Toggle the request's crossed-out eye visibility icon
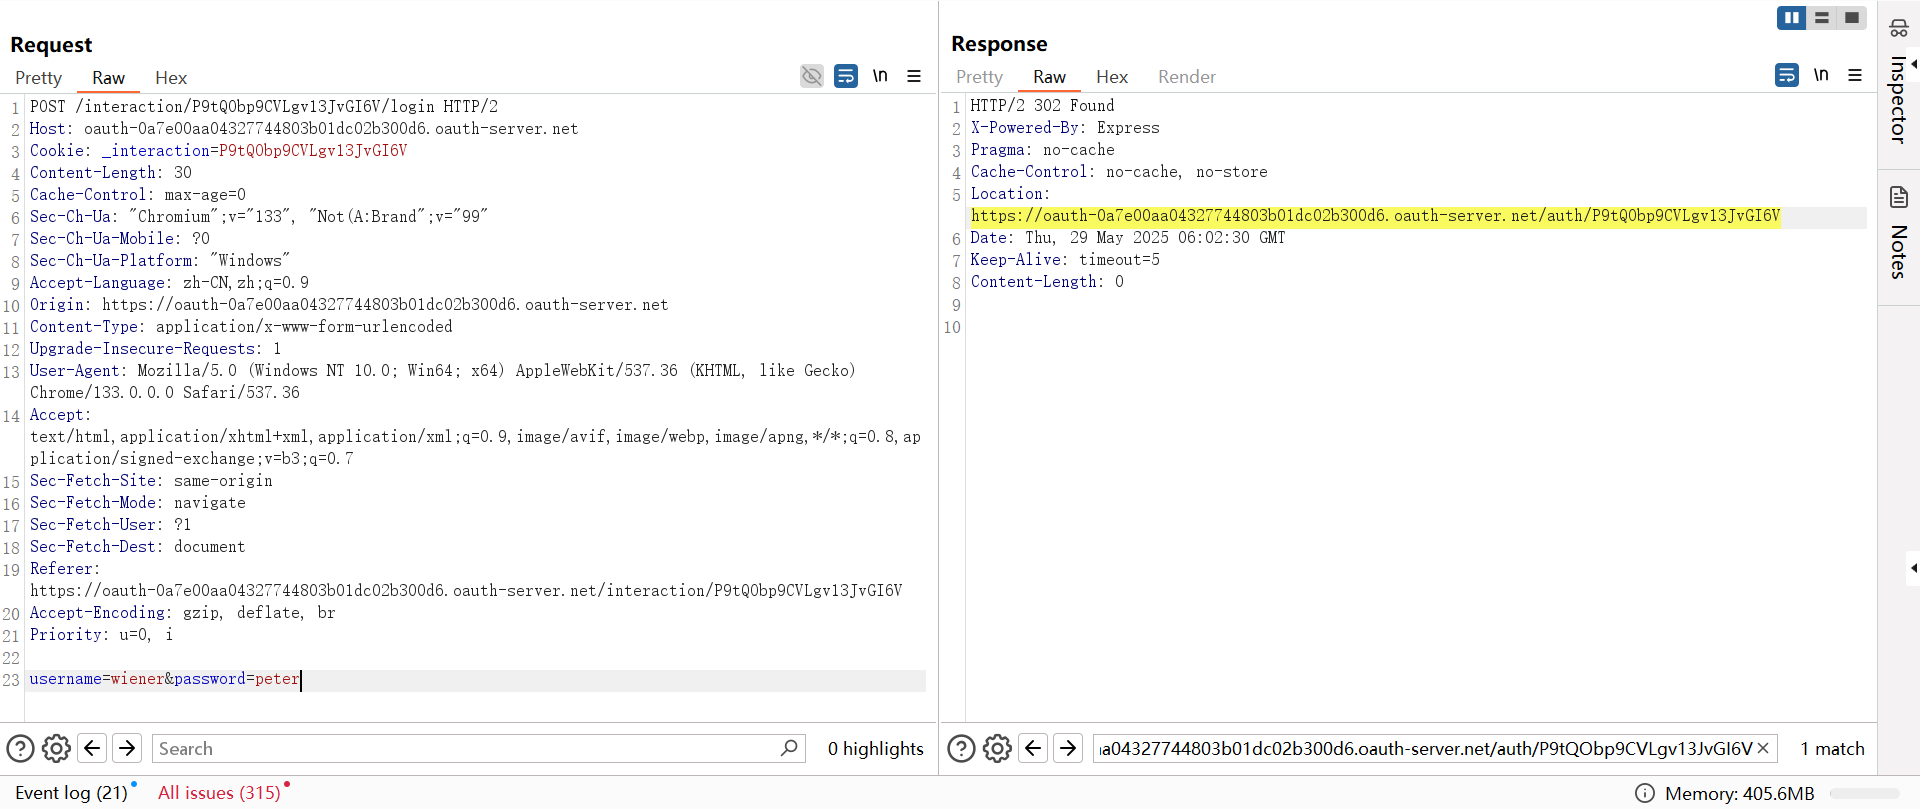 [x=812, y=76]
